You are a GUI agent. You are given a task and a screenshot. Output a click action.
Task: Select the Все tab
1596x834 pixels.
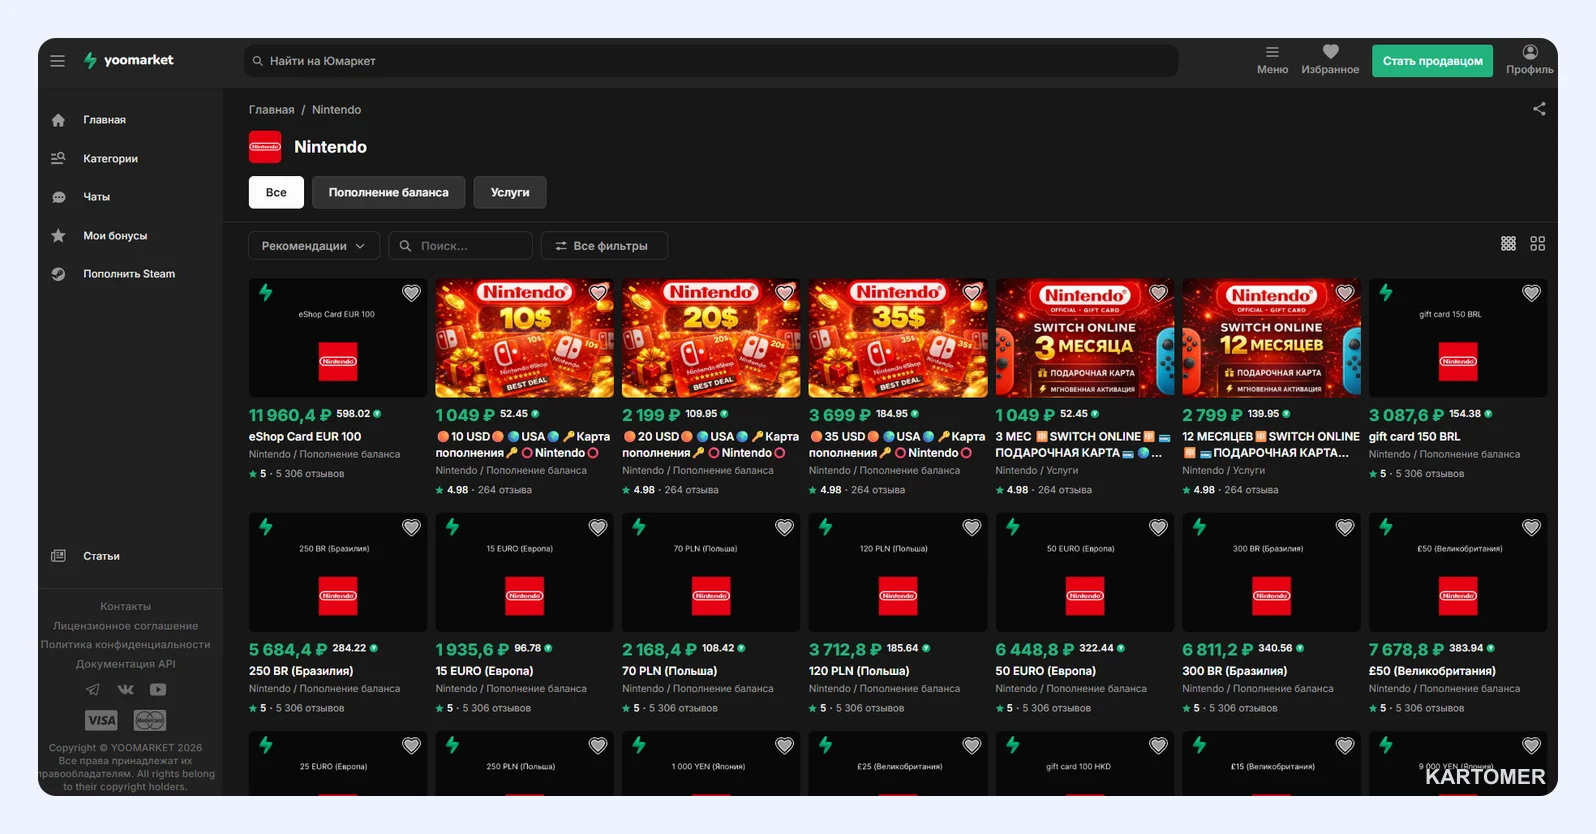click(276, 192)
